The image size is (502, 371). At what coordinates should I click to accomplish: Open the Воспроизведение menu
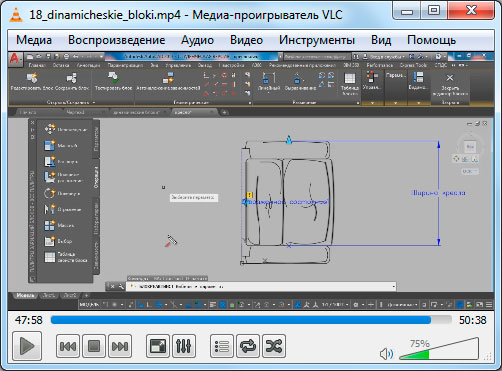coord(117,40)
